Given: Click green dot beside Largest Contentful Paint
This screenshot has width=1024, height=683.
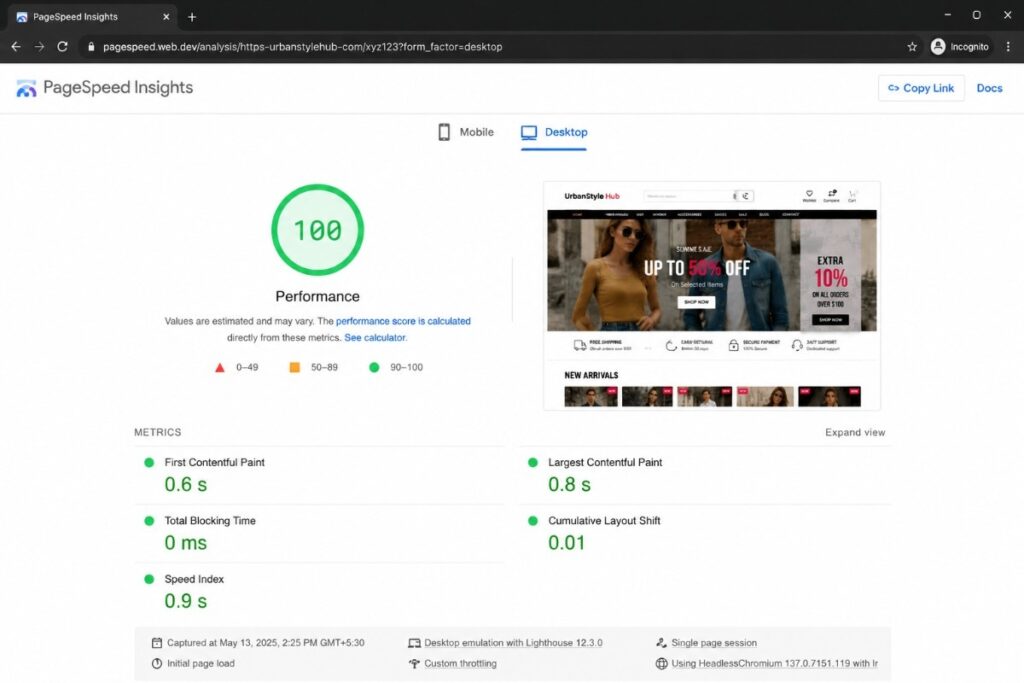Looking at the screenshot, I should tap(533, 462).
